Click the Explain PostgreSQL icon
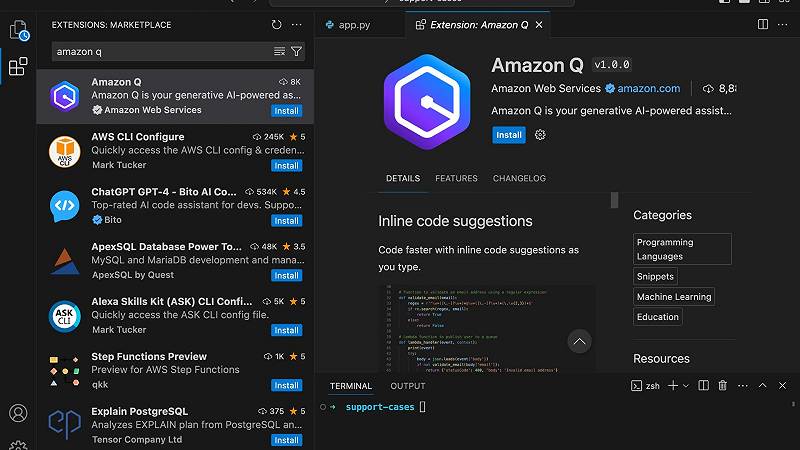 coord(65,424)
